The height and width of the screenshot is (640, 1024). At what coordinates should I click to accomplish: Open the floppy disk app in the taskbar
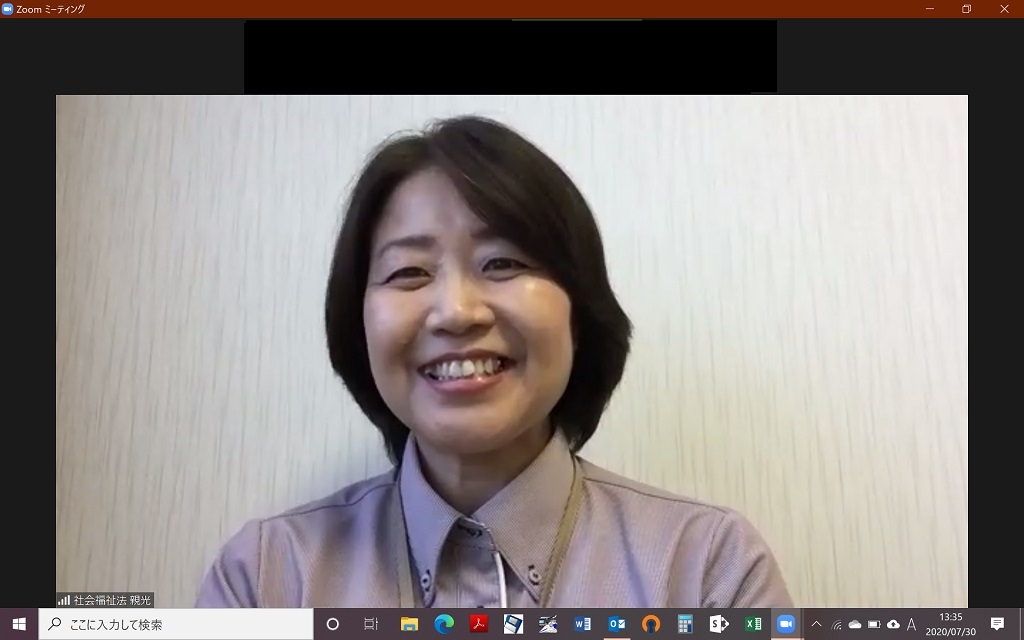point(513,624)
